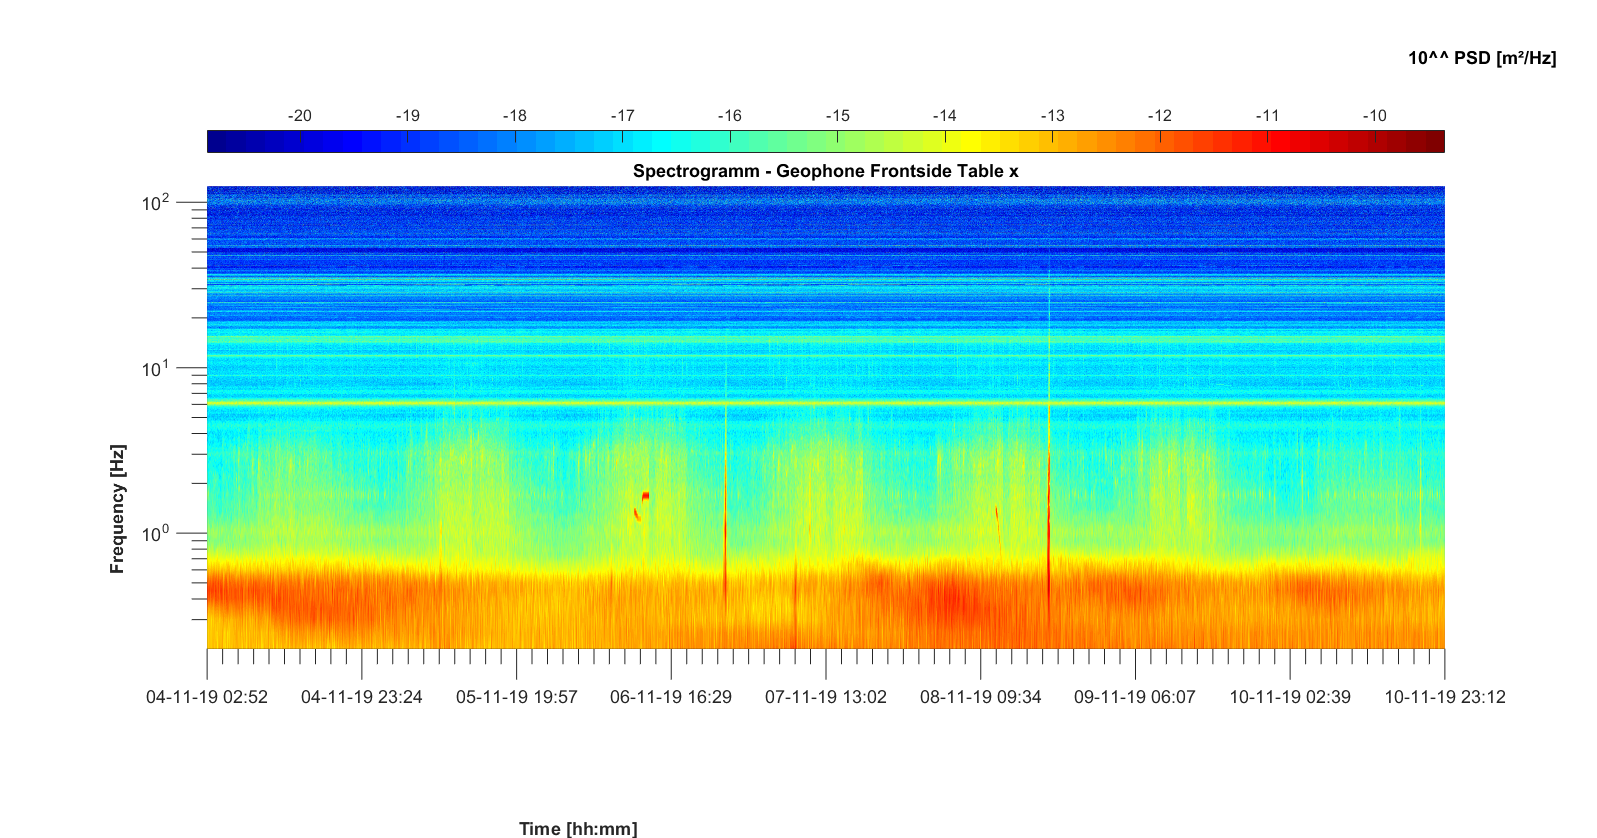Click the yellow region of the colorbar

point(970,142)
